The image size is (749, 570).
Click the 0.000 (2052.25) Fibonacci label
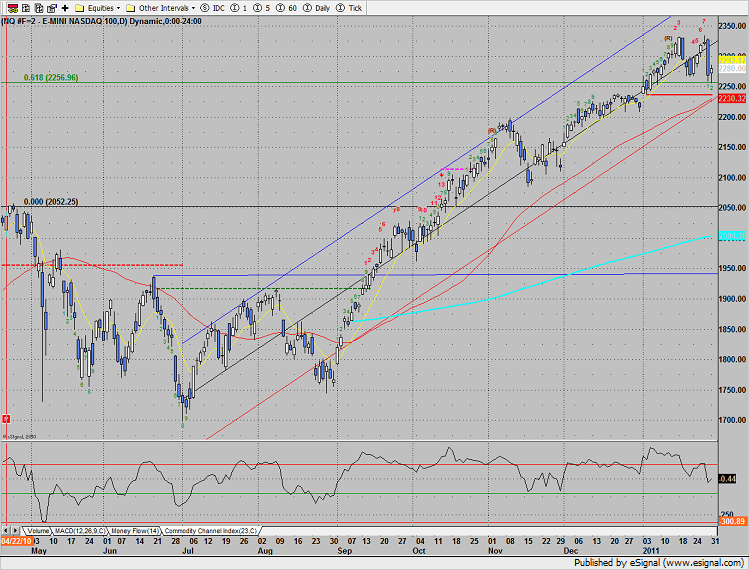pos(51,202)
